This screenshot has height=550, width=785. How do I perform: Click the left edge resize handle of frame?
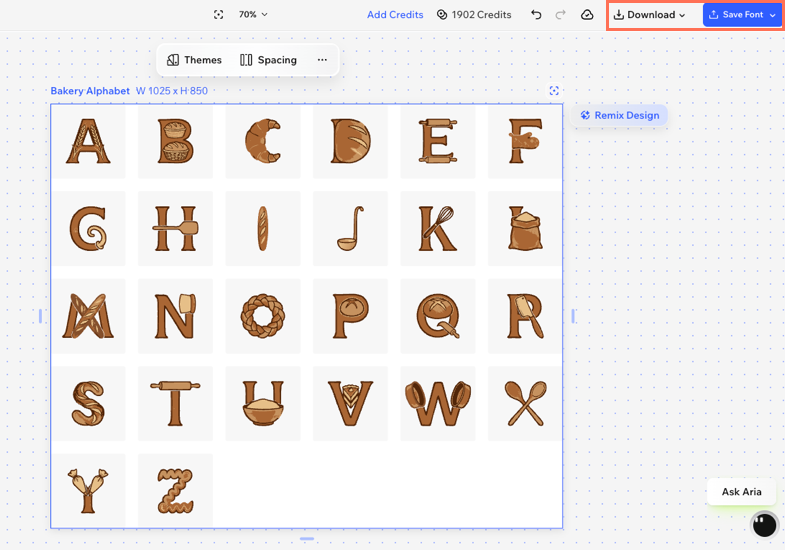tap(41, 316)
